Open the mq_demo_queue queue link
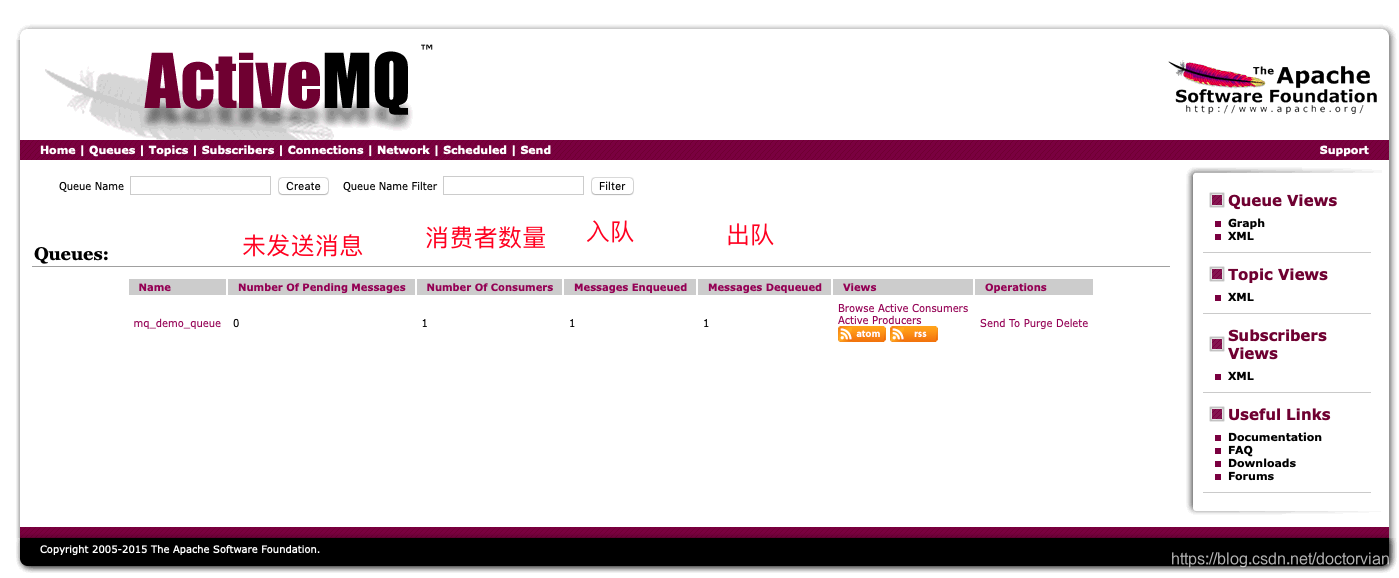The image size is (1399, 578). click(x=177, y=324)
